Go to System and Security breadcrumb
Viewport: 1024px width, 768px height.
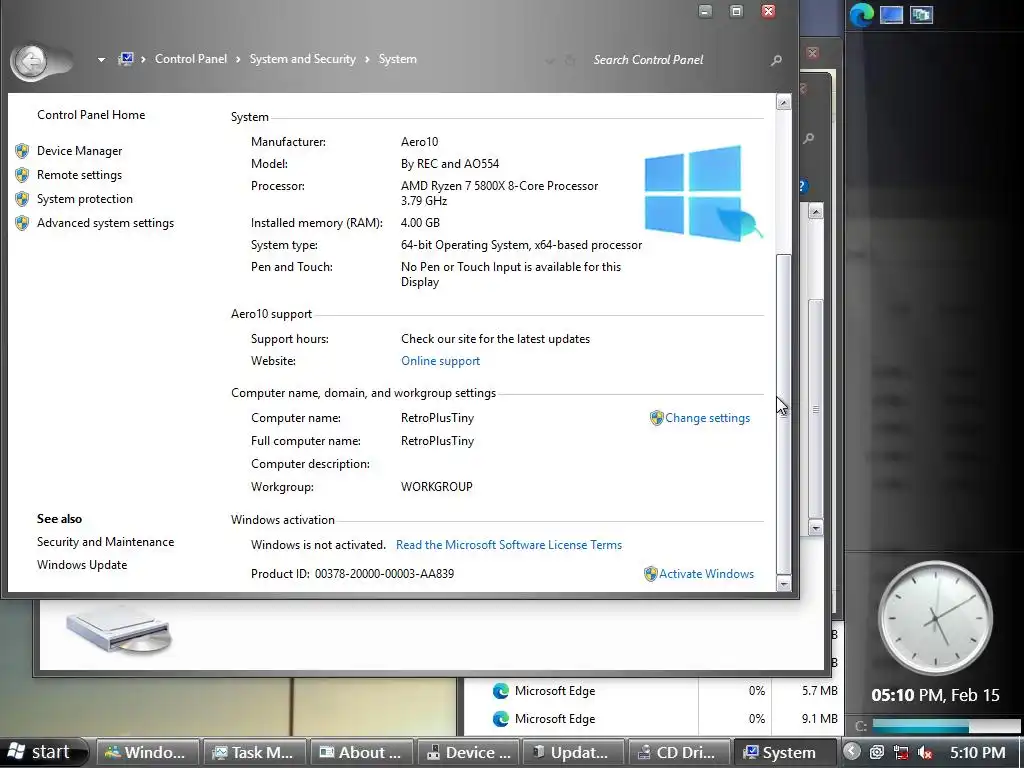pyautogui.click(x=302, y=59)
